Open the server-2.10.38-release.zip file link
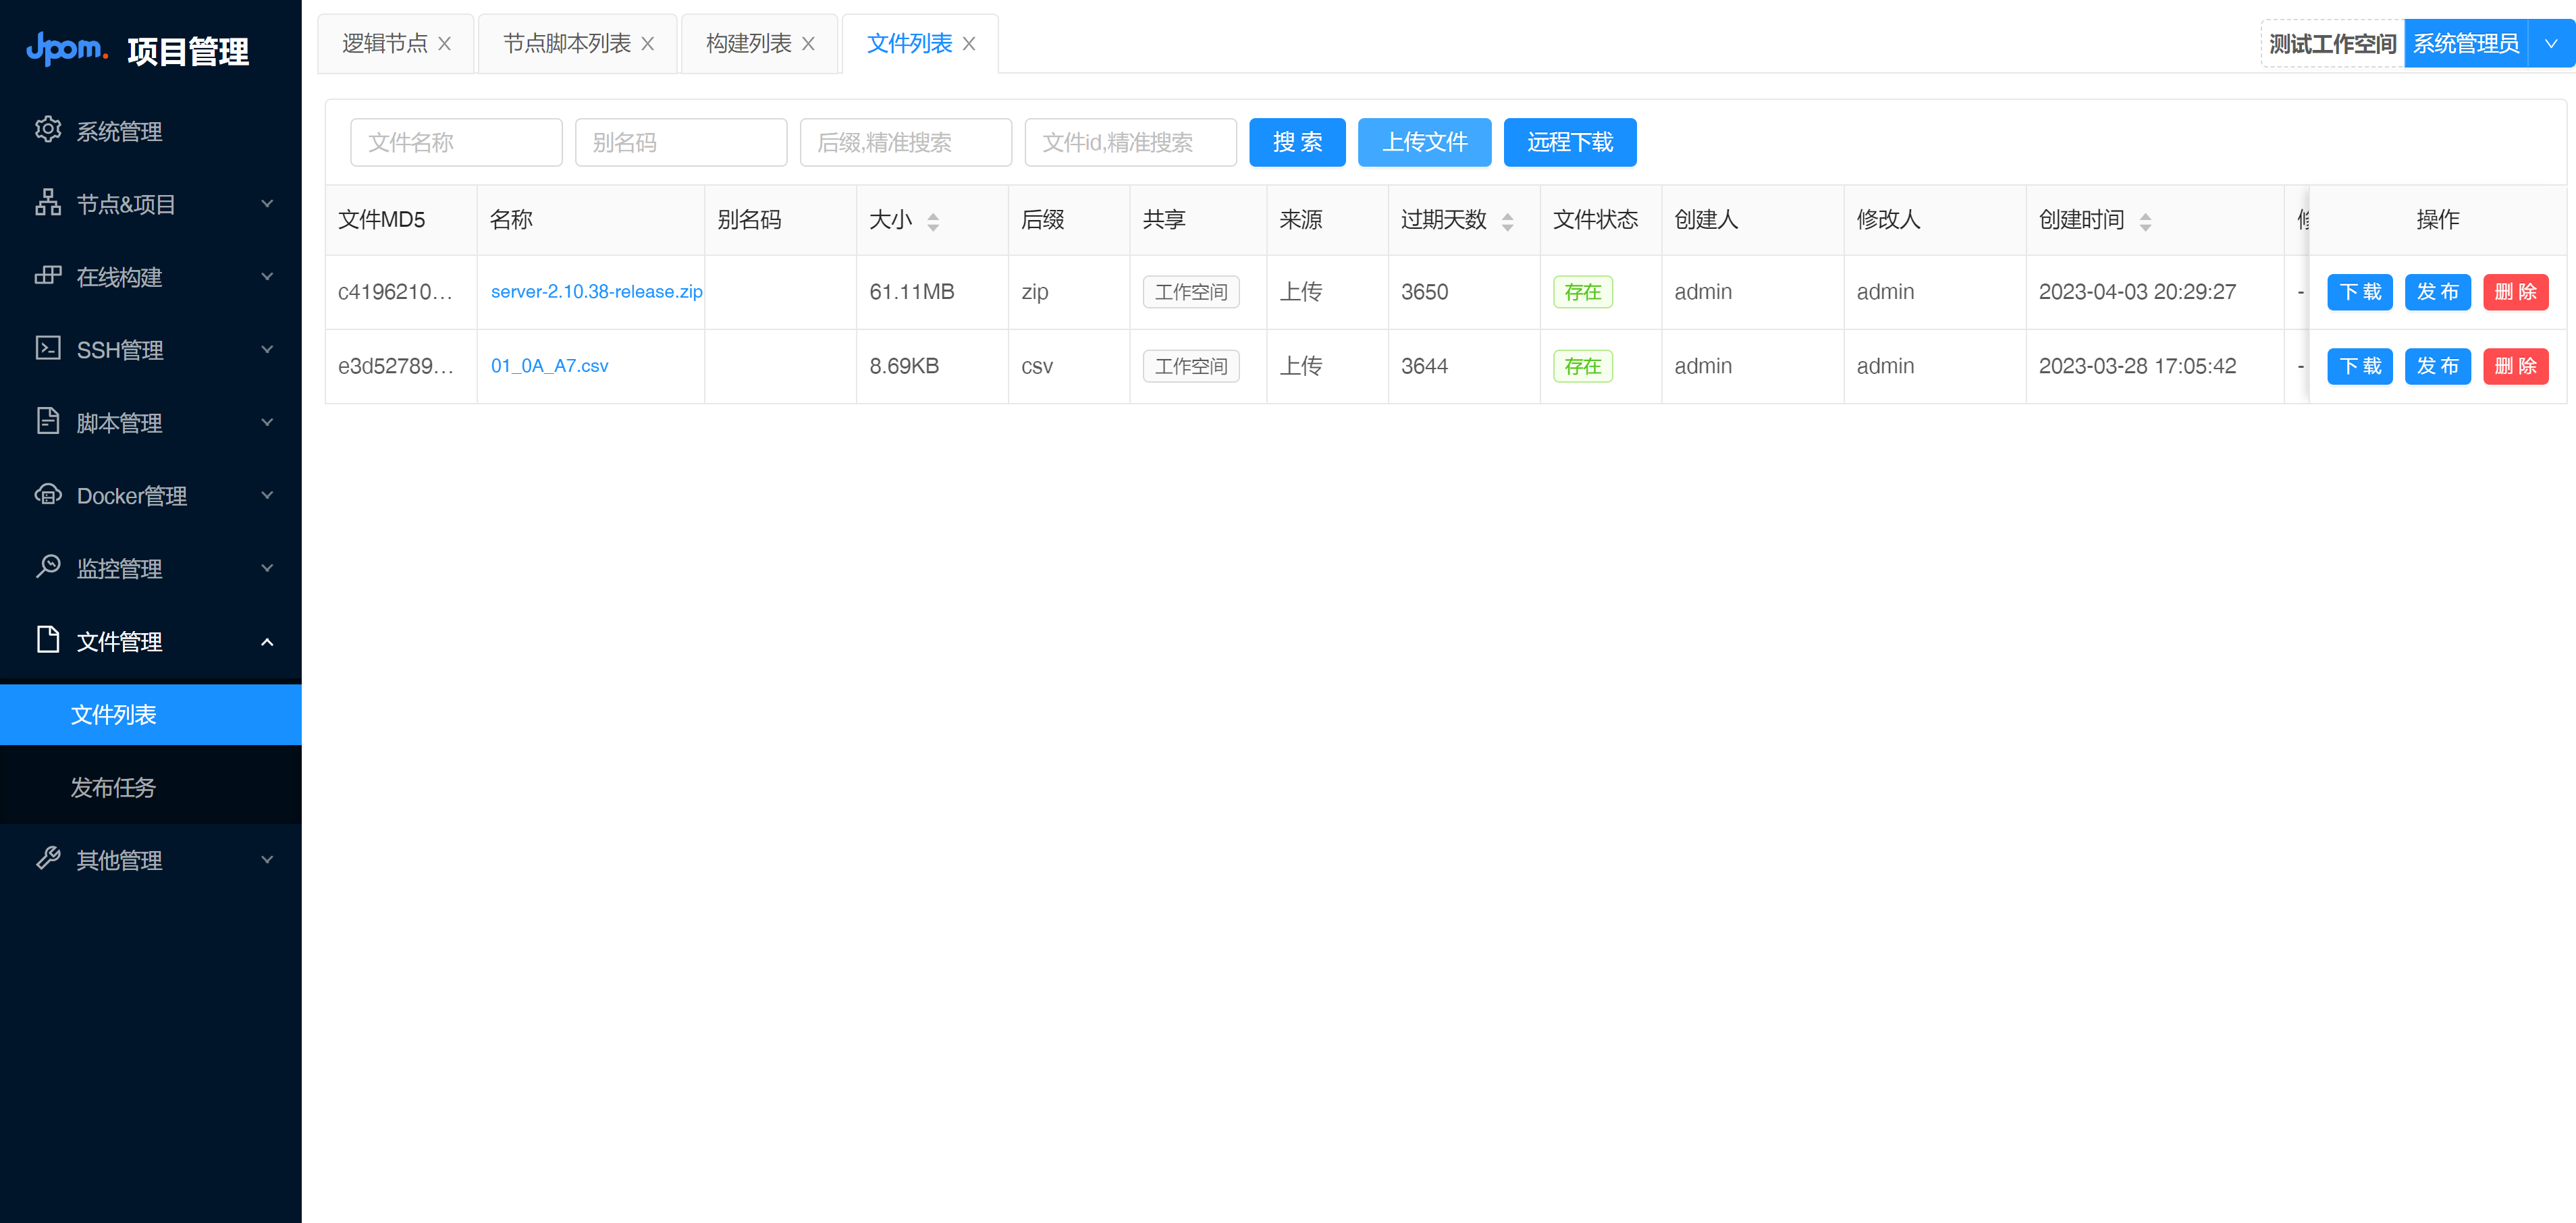The image size is (2576, 1223). point(597,291)
